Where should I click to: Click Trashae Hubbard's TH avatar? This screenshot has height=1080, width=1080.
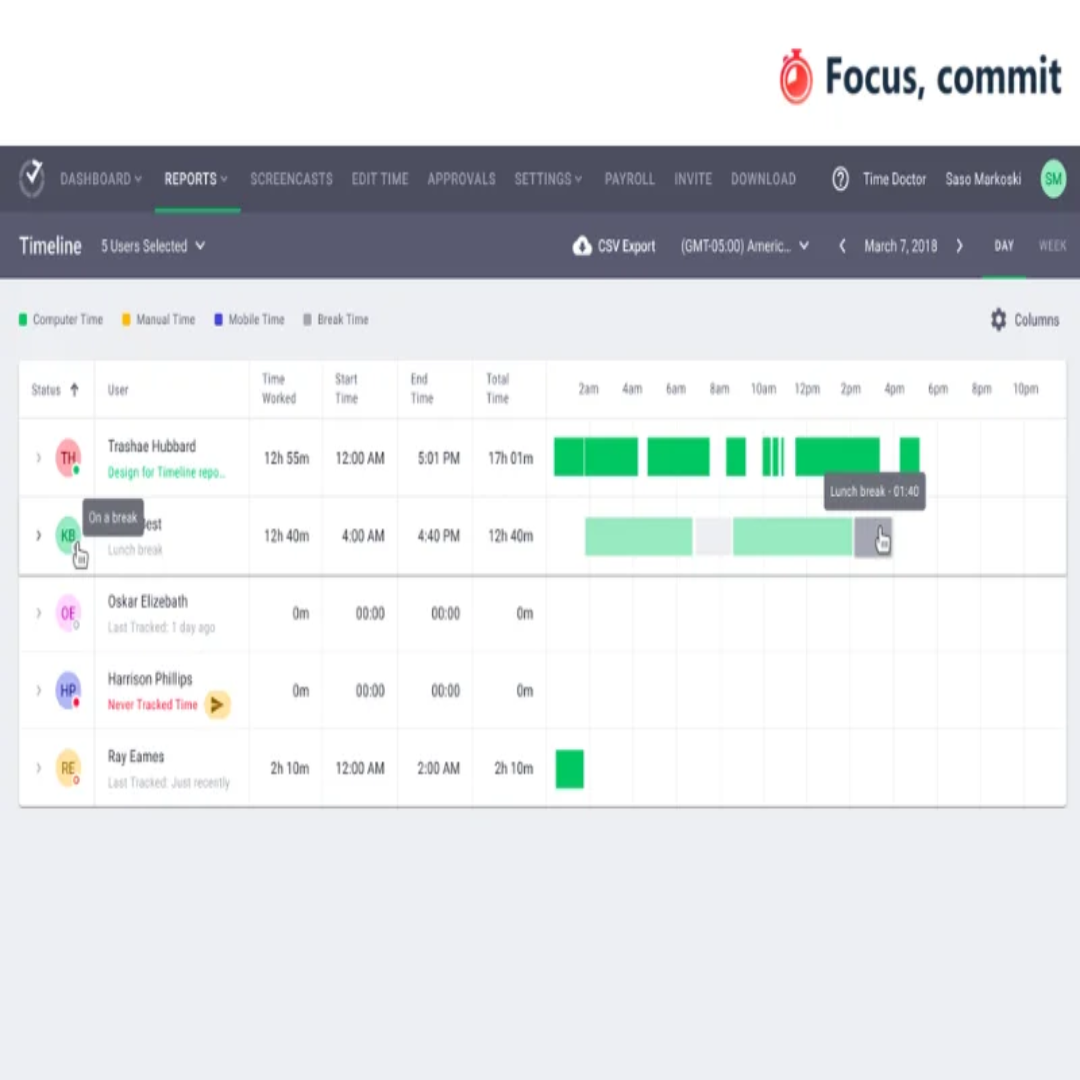pyautogui.click(x=67, y=458)
